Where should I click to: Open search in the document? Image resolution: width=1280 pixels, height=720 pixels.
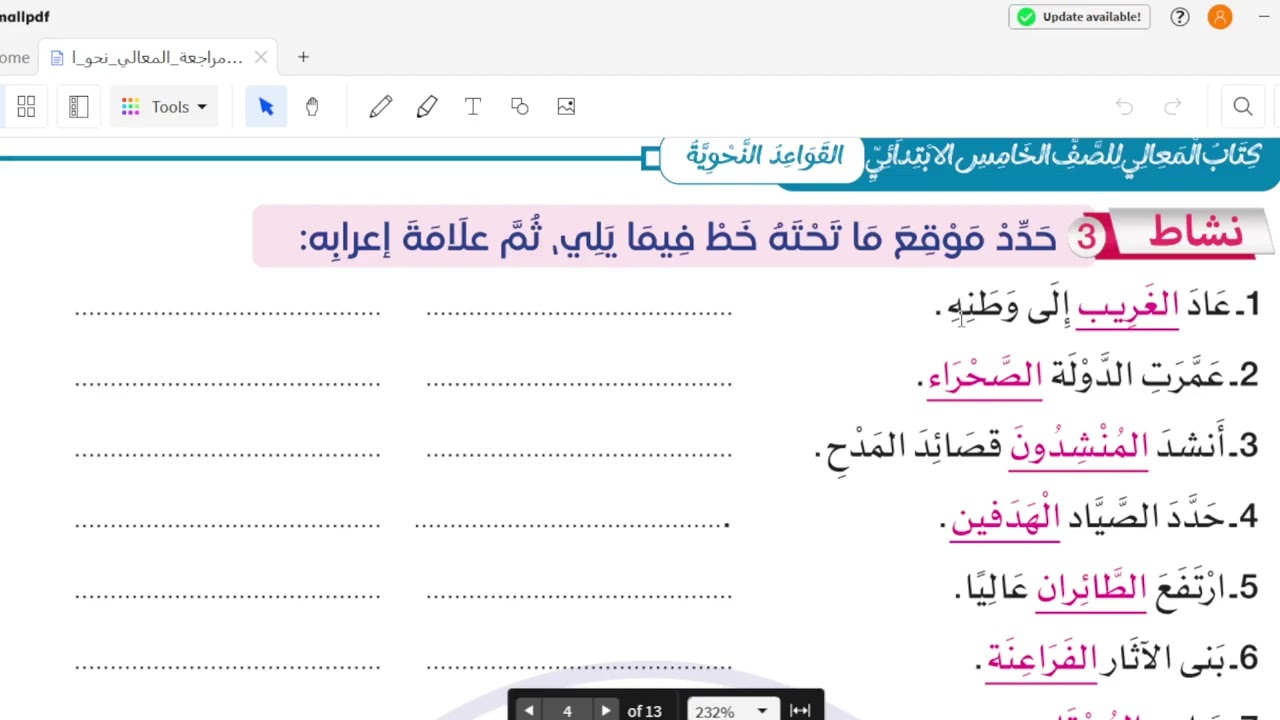(1243, 106)
